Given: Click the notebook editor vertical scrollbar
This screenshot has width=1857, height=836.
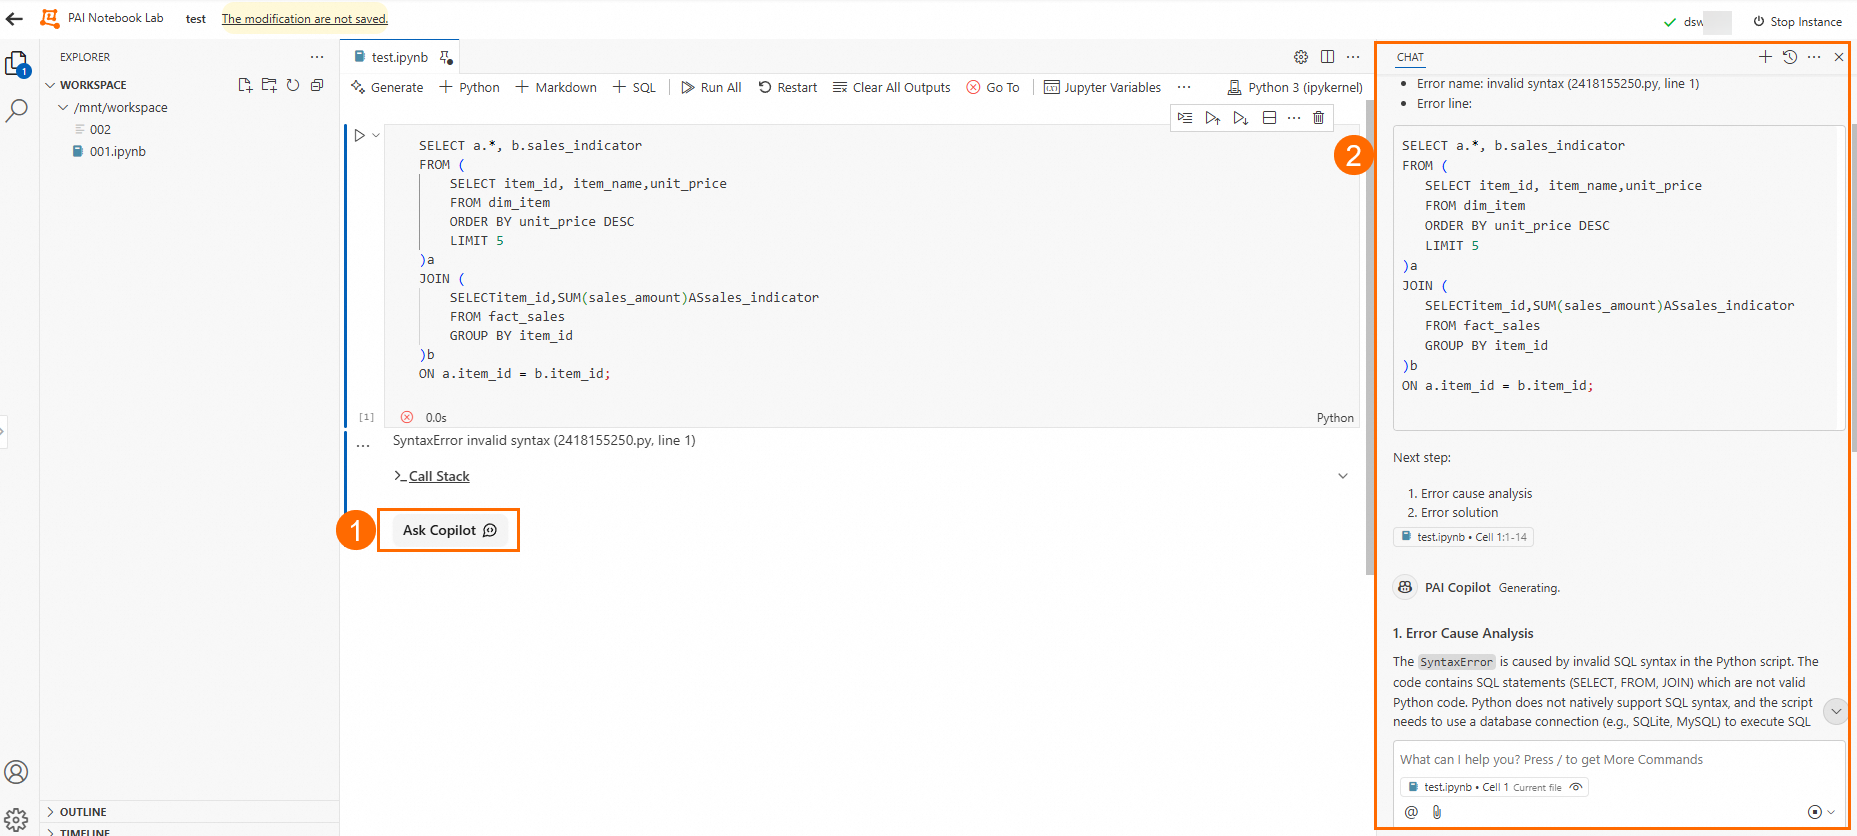Looking at the screenshot, I should click(x=1370, y=337).
